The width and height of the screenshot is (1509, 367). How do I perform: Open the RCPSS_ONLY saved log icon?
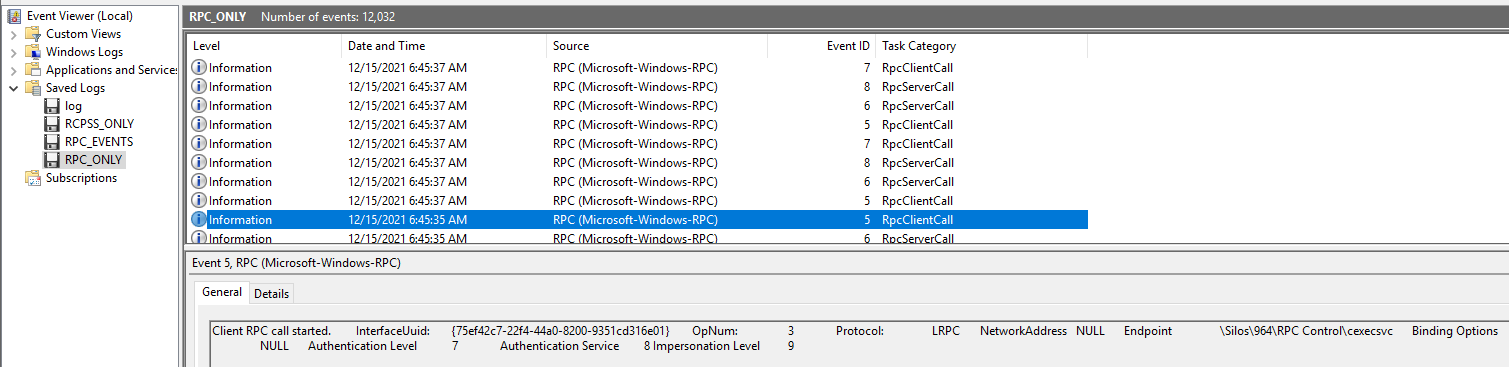point(52,124)
